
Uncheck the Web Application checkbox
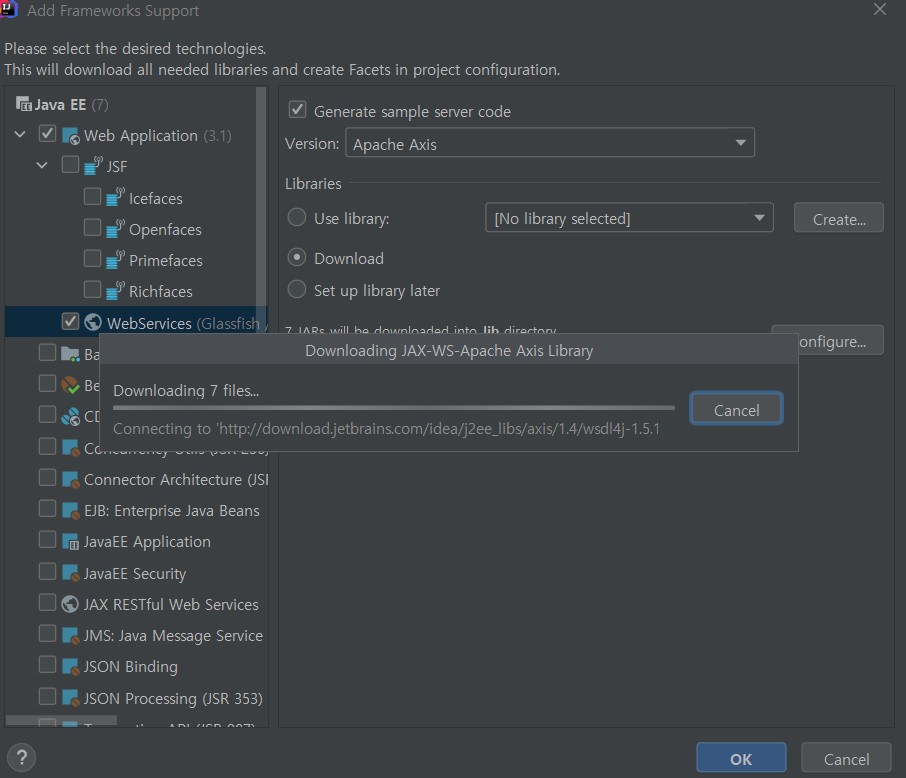point(47,134)
